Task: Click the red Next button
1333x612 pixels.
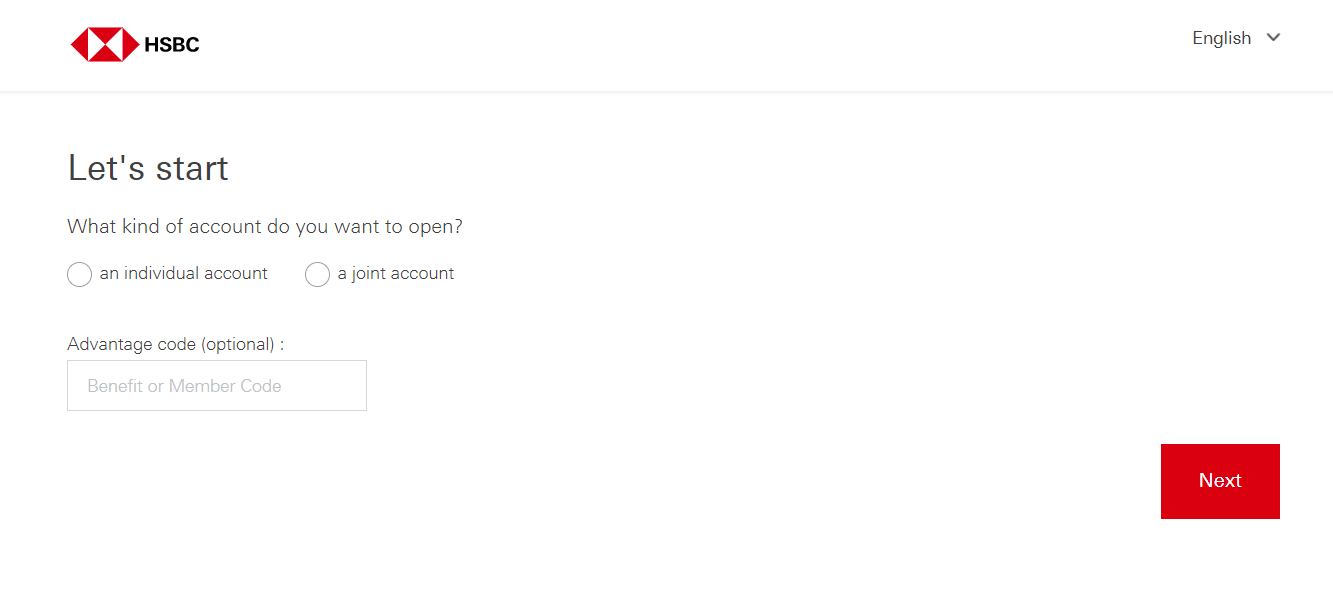Action: 1220,481
